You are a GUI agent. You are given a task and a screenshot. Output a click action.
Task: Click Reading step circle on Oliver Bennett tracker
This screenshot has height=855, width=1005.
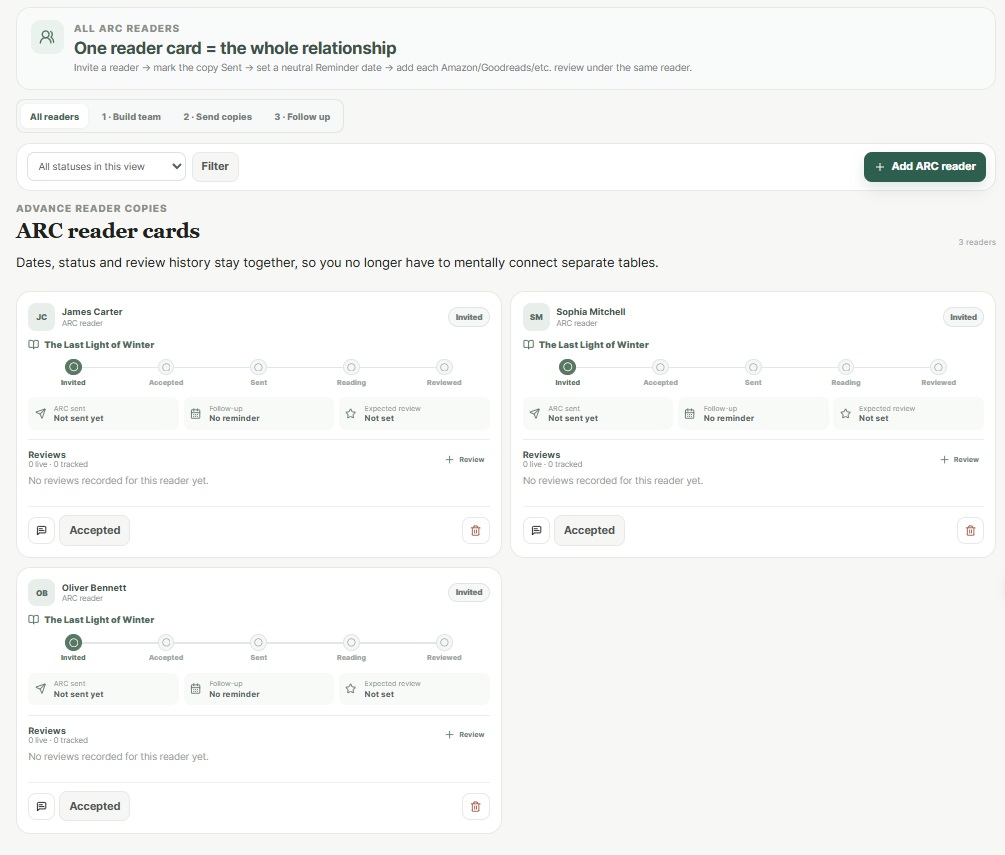tap(351, 642)
